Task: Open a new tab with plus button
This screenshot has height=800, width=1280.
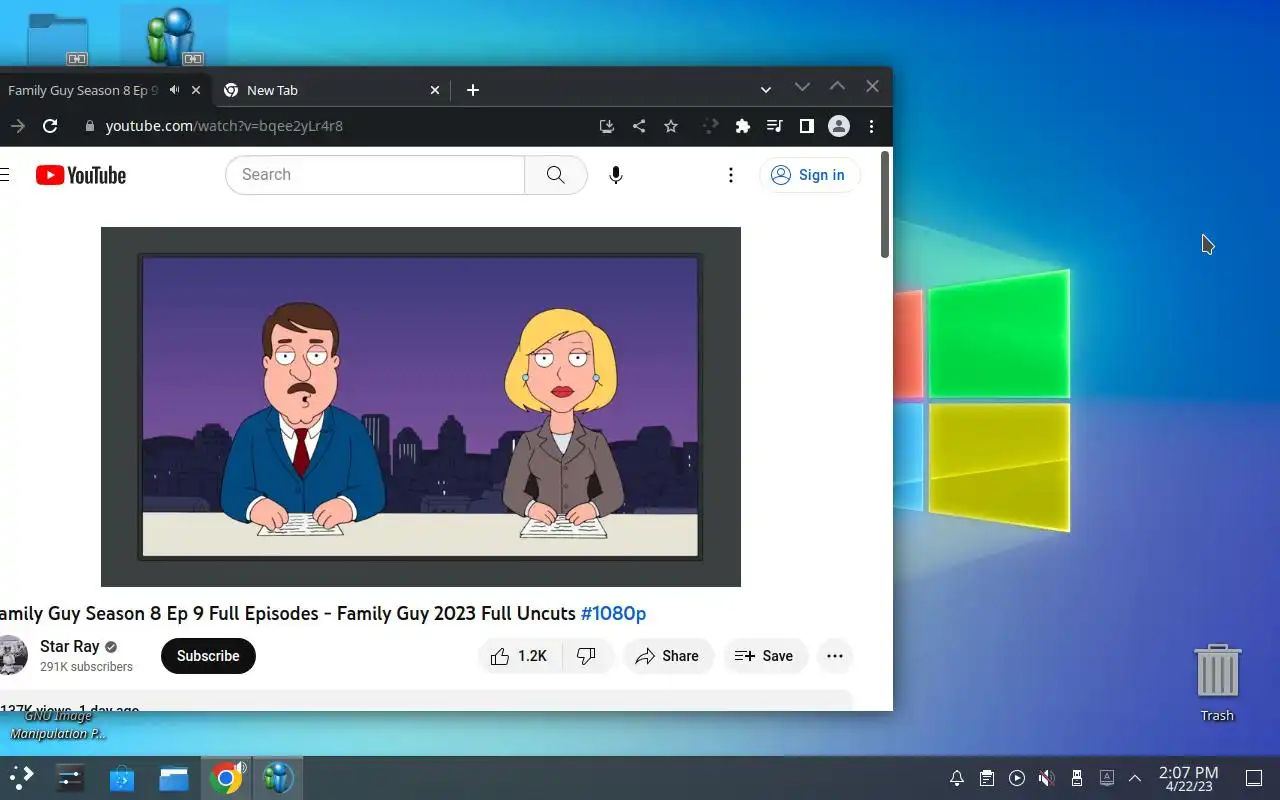Action: pyautogui.click(x=473, y=90)
